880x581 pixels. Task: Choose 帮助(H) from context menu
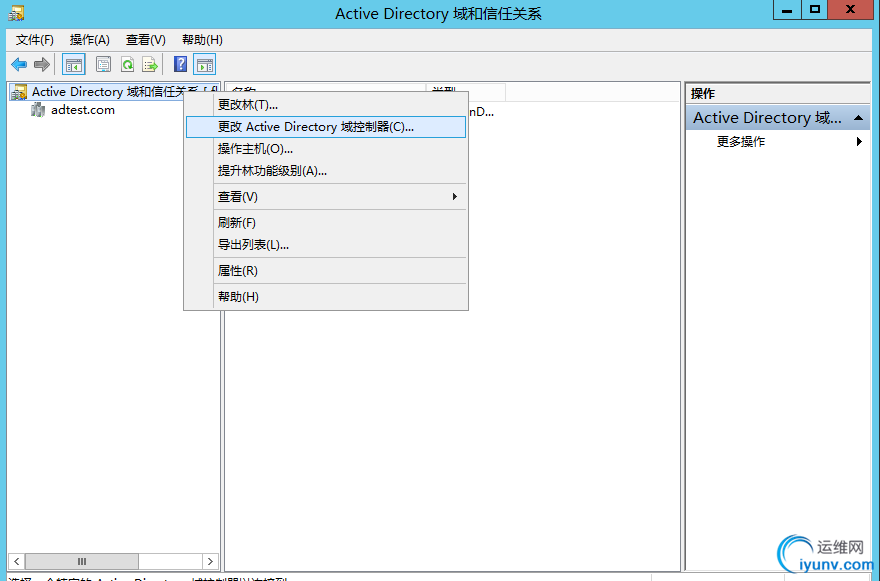[x=326, y=296]
